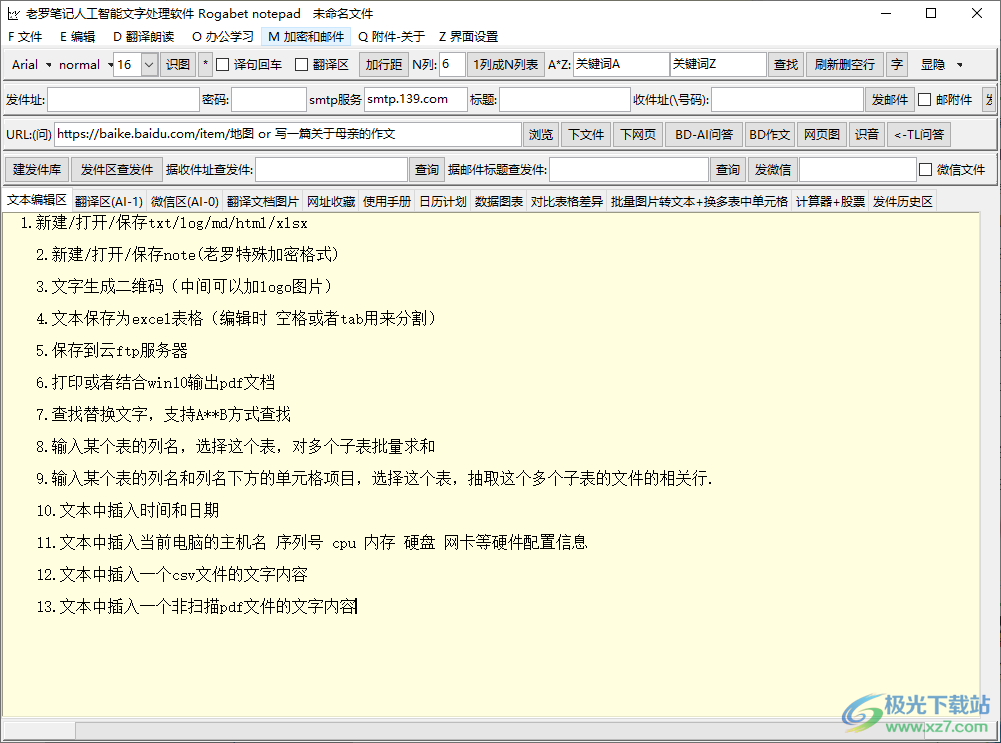Screen dimensions: 1001x743
Task: Click the BD-AI问答 button
Action: coord(704,134)
